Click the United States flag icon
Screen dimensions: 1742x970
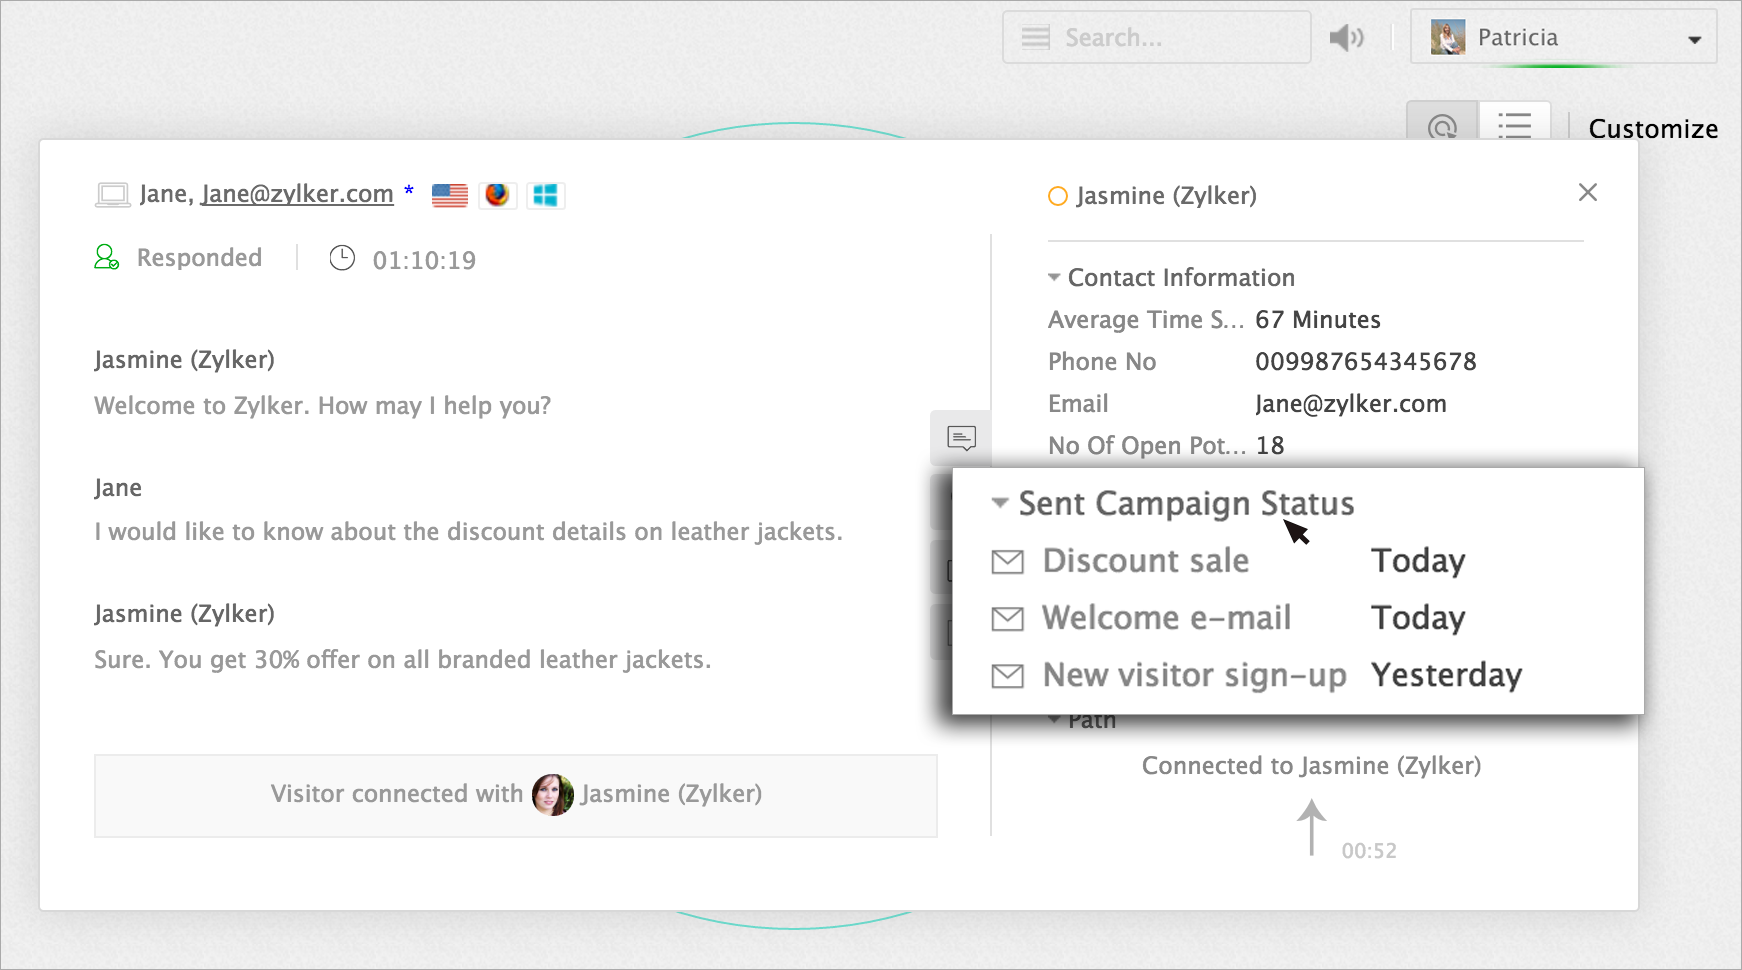(450, 195)
